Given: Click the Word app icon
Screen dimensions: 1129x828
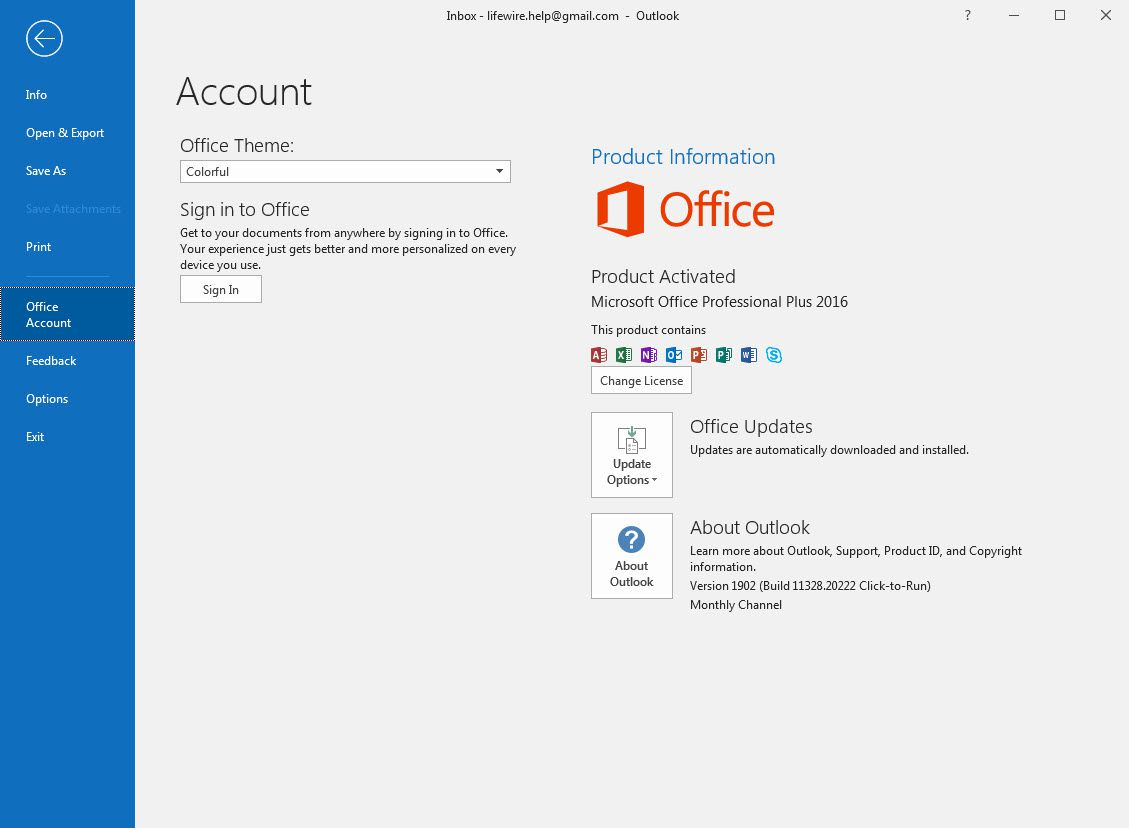Looking at the screenshot, I should click(x=749, y=355).
